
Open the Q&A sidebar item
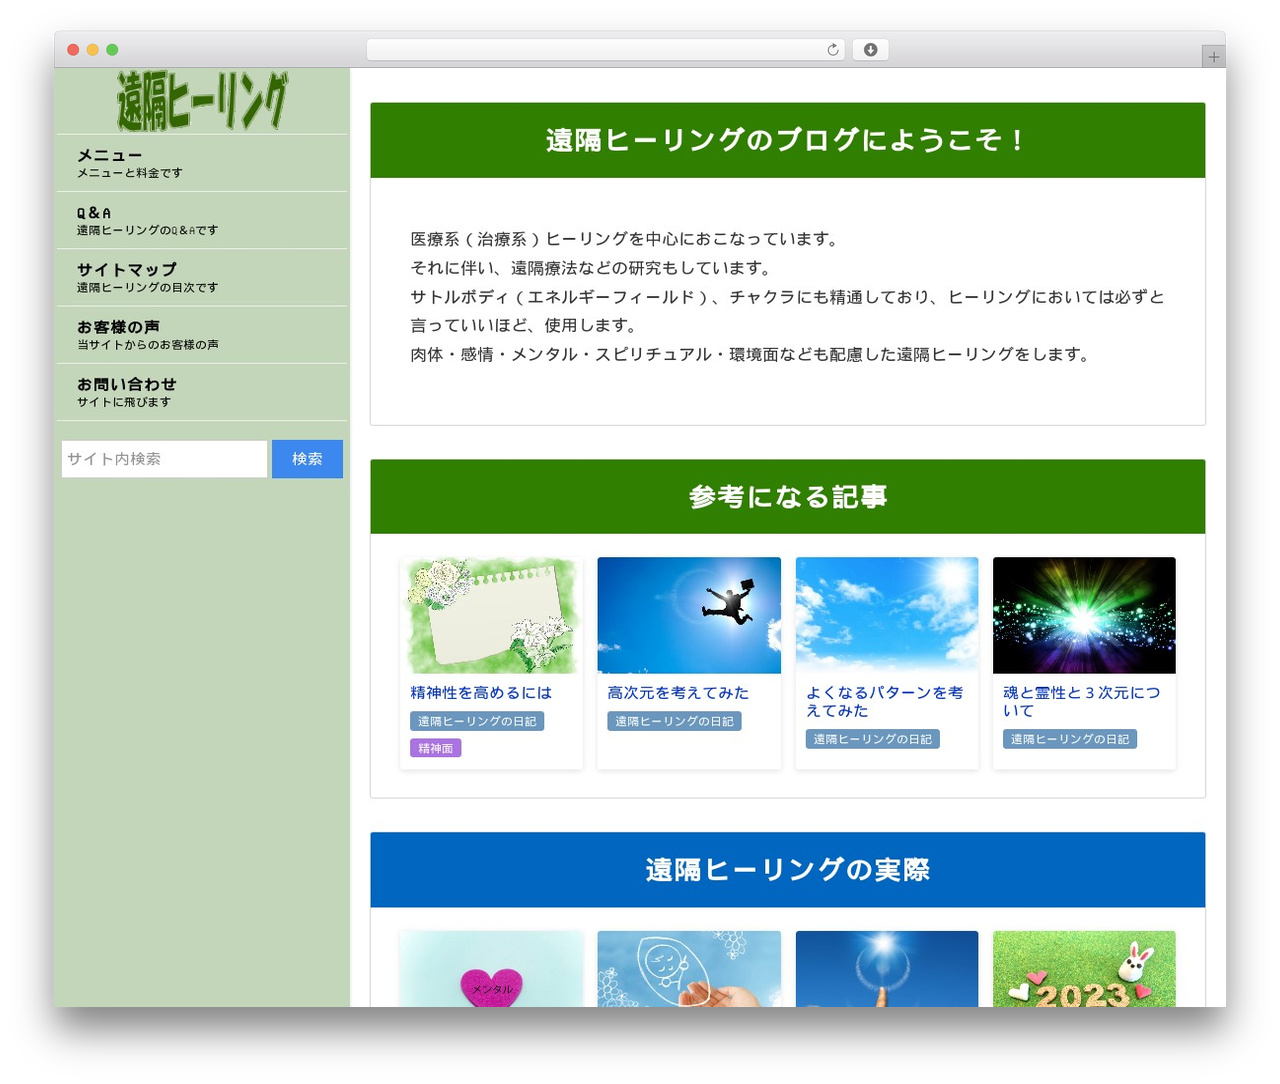[202, 220]
